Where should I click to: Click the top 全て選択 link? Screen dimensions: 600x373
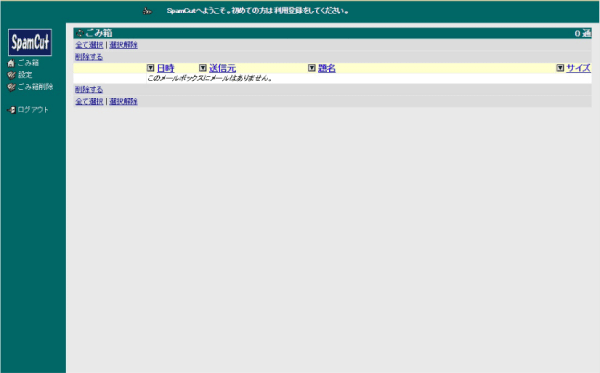89,45
